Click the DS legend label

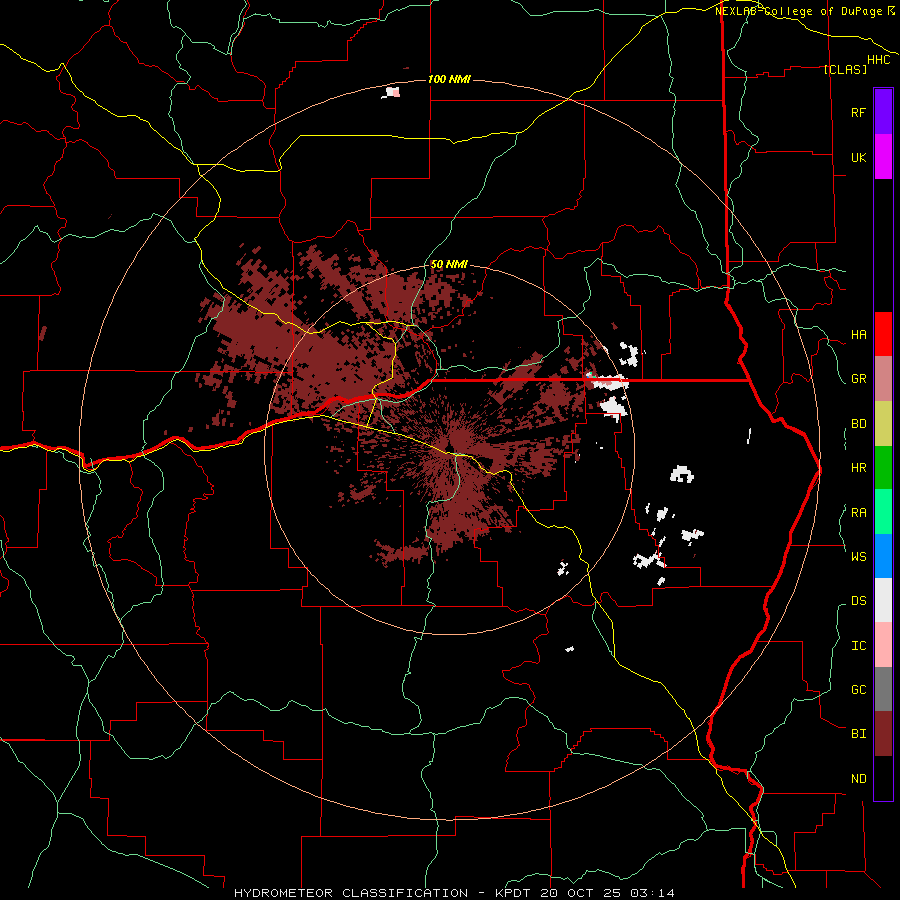(x=858, y=601)
